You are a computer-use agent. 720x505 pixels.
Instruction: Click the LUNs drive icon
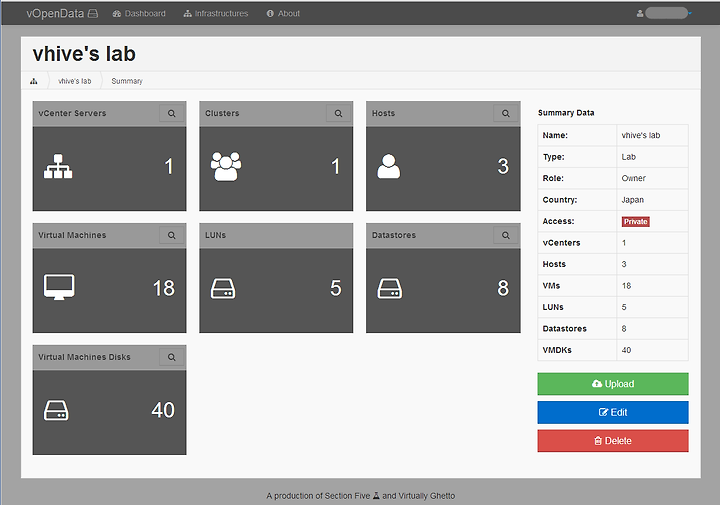[x=223, y=288]
